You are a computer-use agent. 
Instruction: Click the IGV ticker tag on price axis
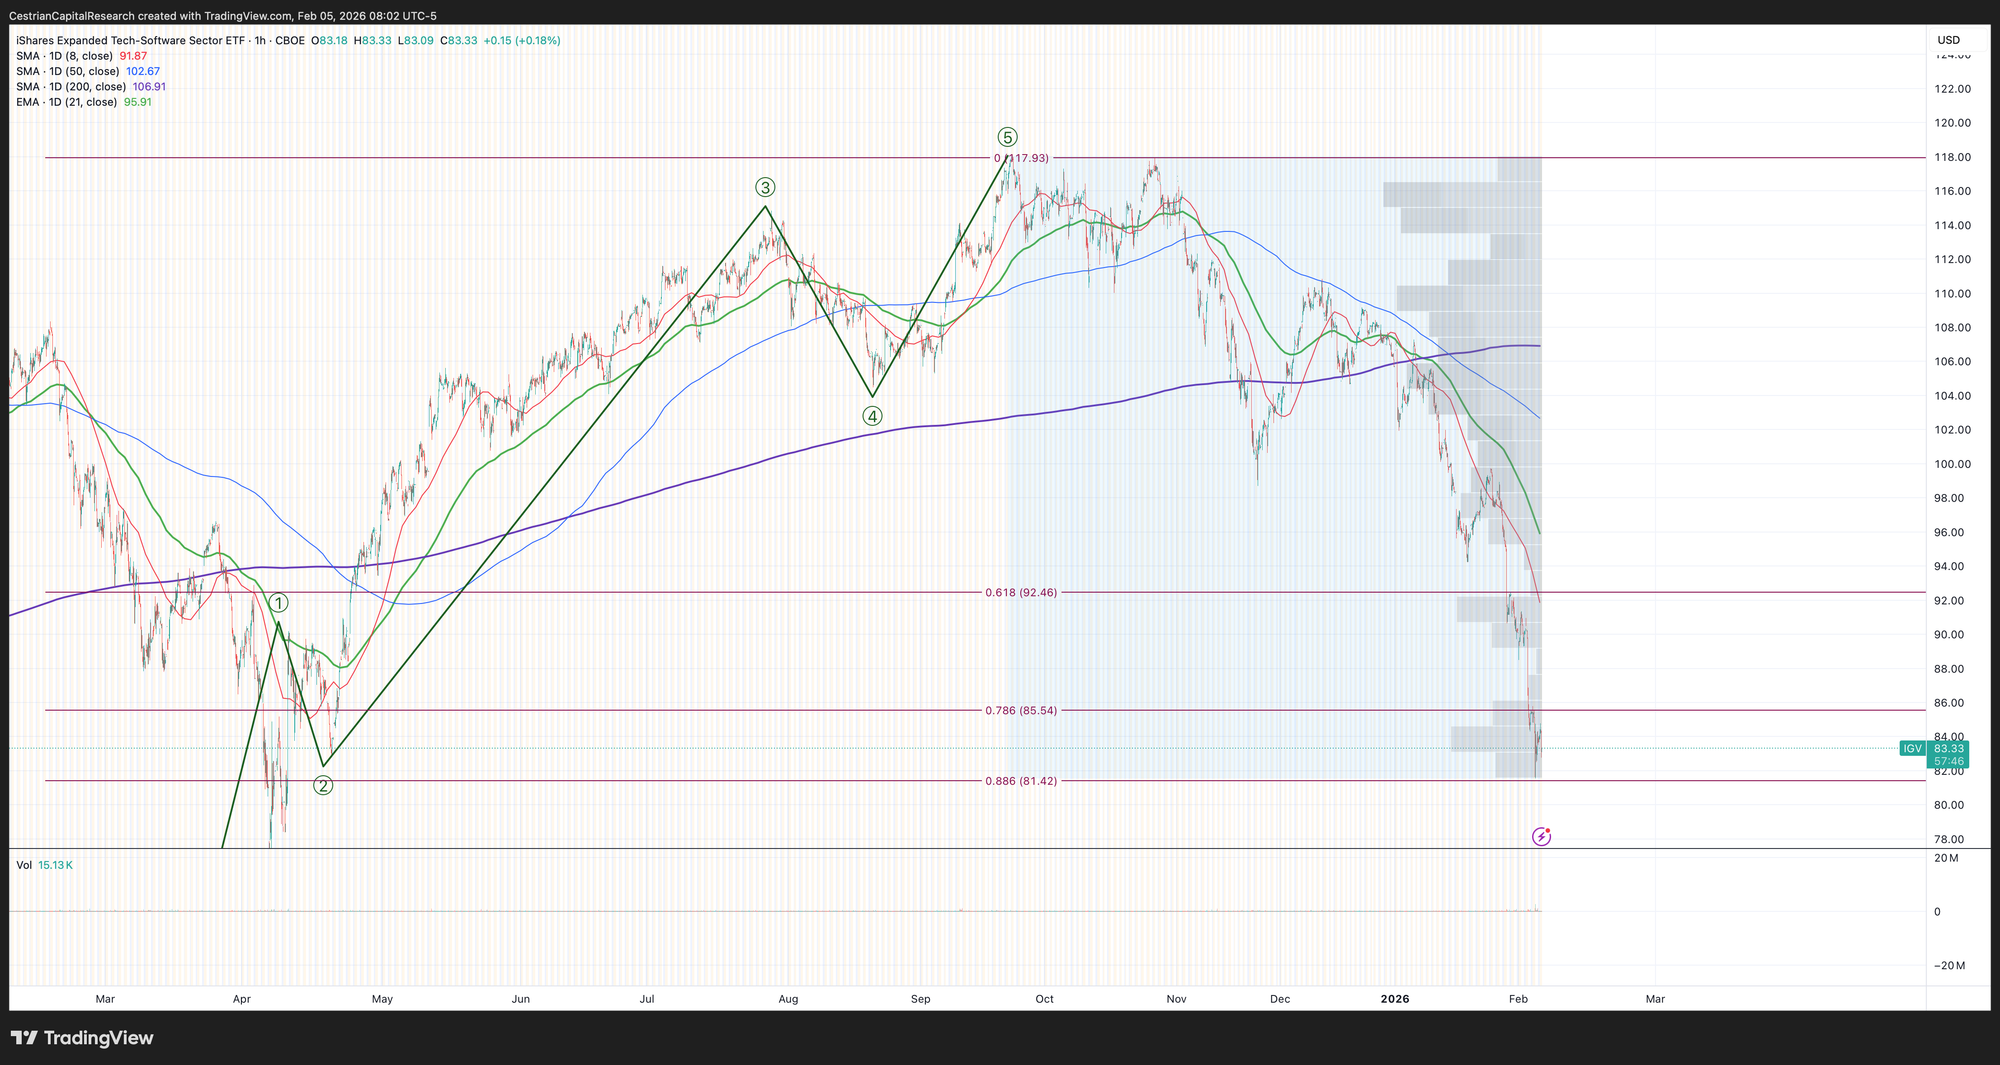[1912, 748]
